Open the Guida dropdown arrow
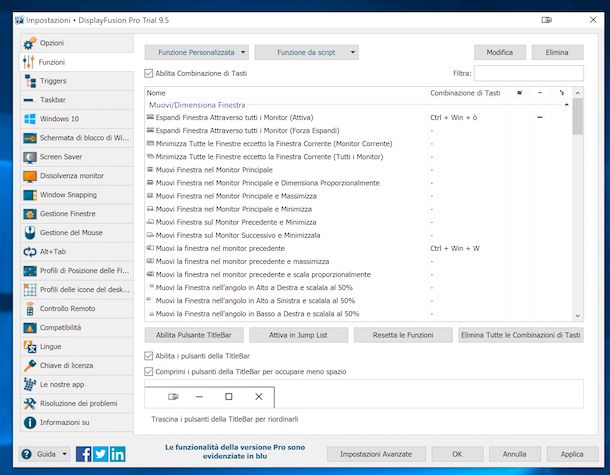The height and width of the screenshot is (475, 610). pos(65,454)
